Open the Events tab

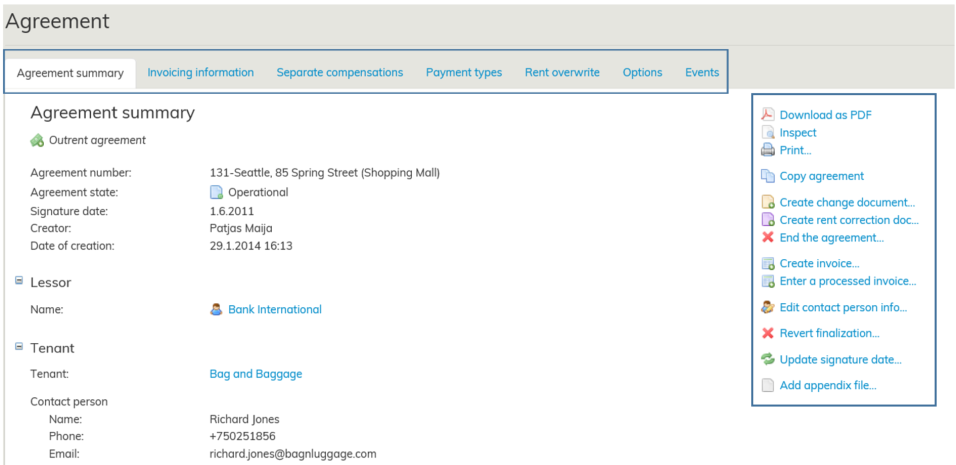coord(701,73)
